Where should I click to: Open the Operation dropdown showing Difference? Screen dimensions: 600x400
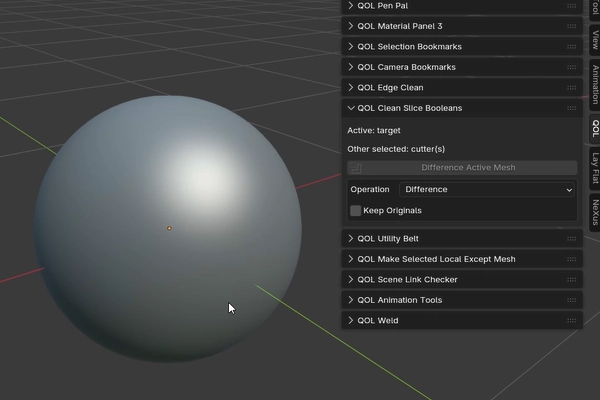pos(487,189)
